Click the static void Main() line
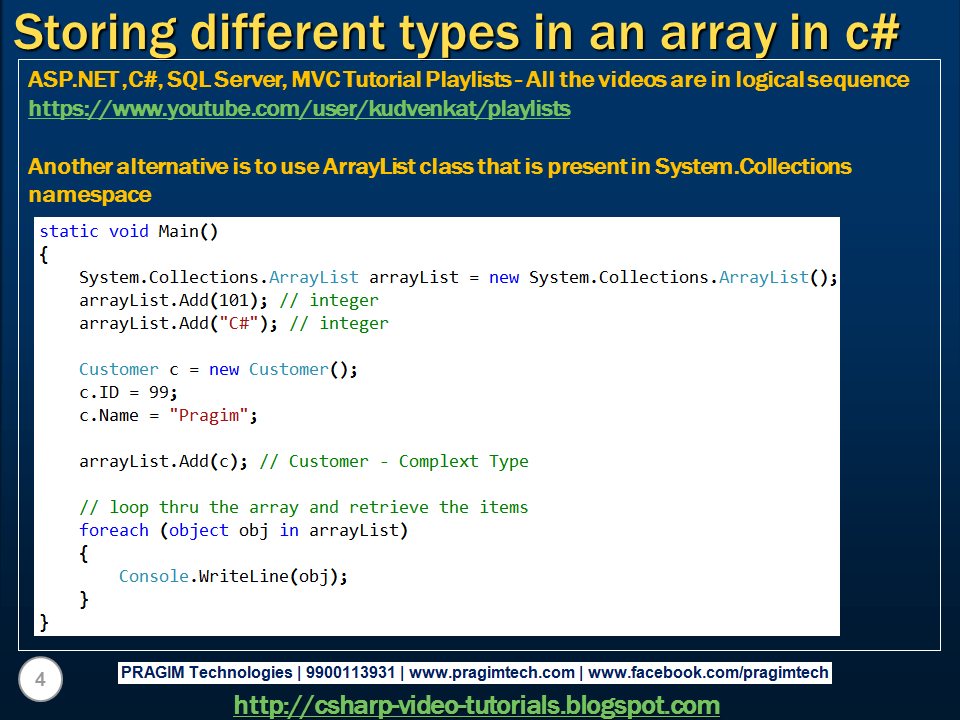Viewport: 960px width, 720px height. pyautogui.click(x=130, y=231)
